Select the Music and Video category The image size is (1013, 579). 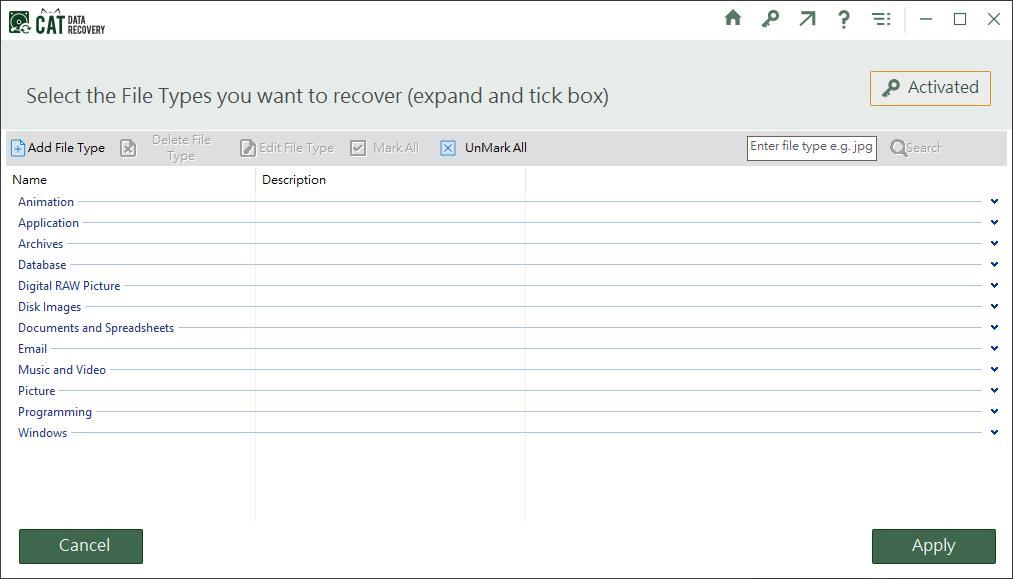coord(62,370)
